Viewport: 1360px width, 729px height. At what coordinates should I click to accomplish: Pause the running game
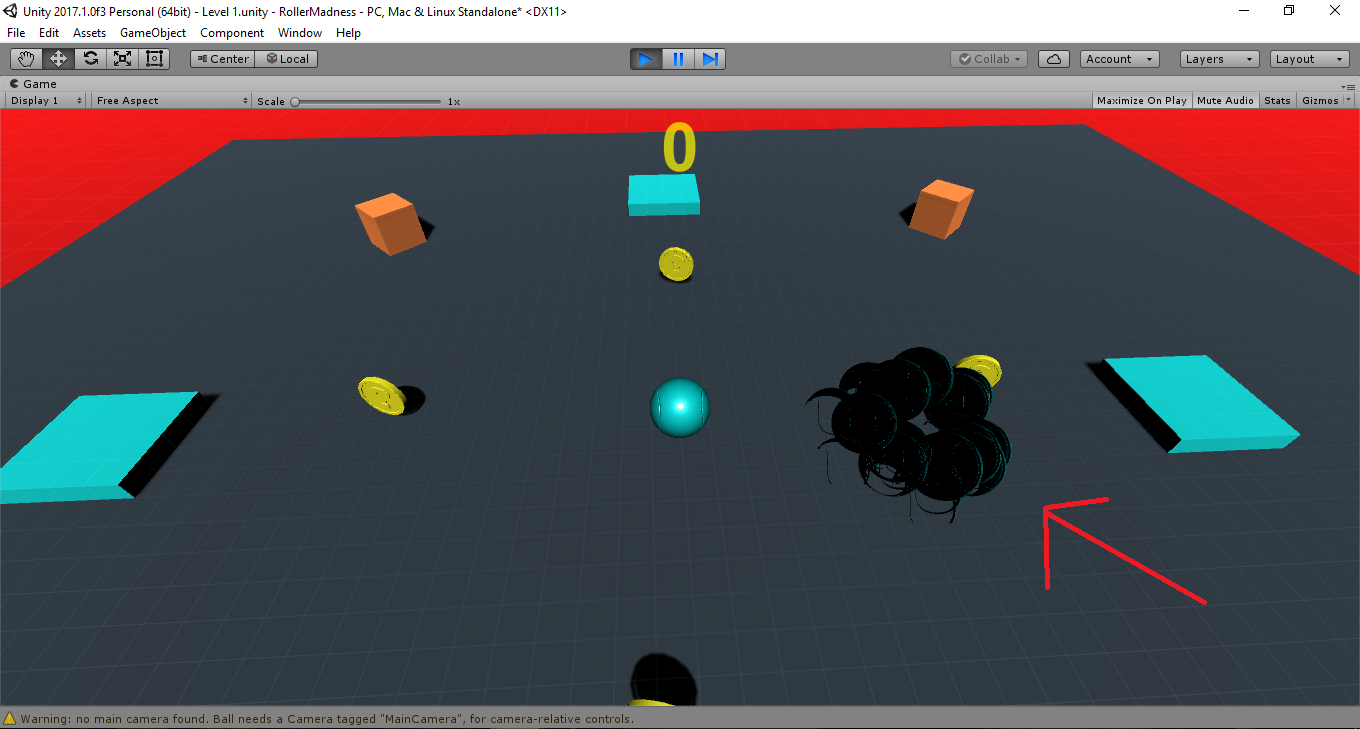678,59
